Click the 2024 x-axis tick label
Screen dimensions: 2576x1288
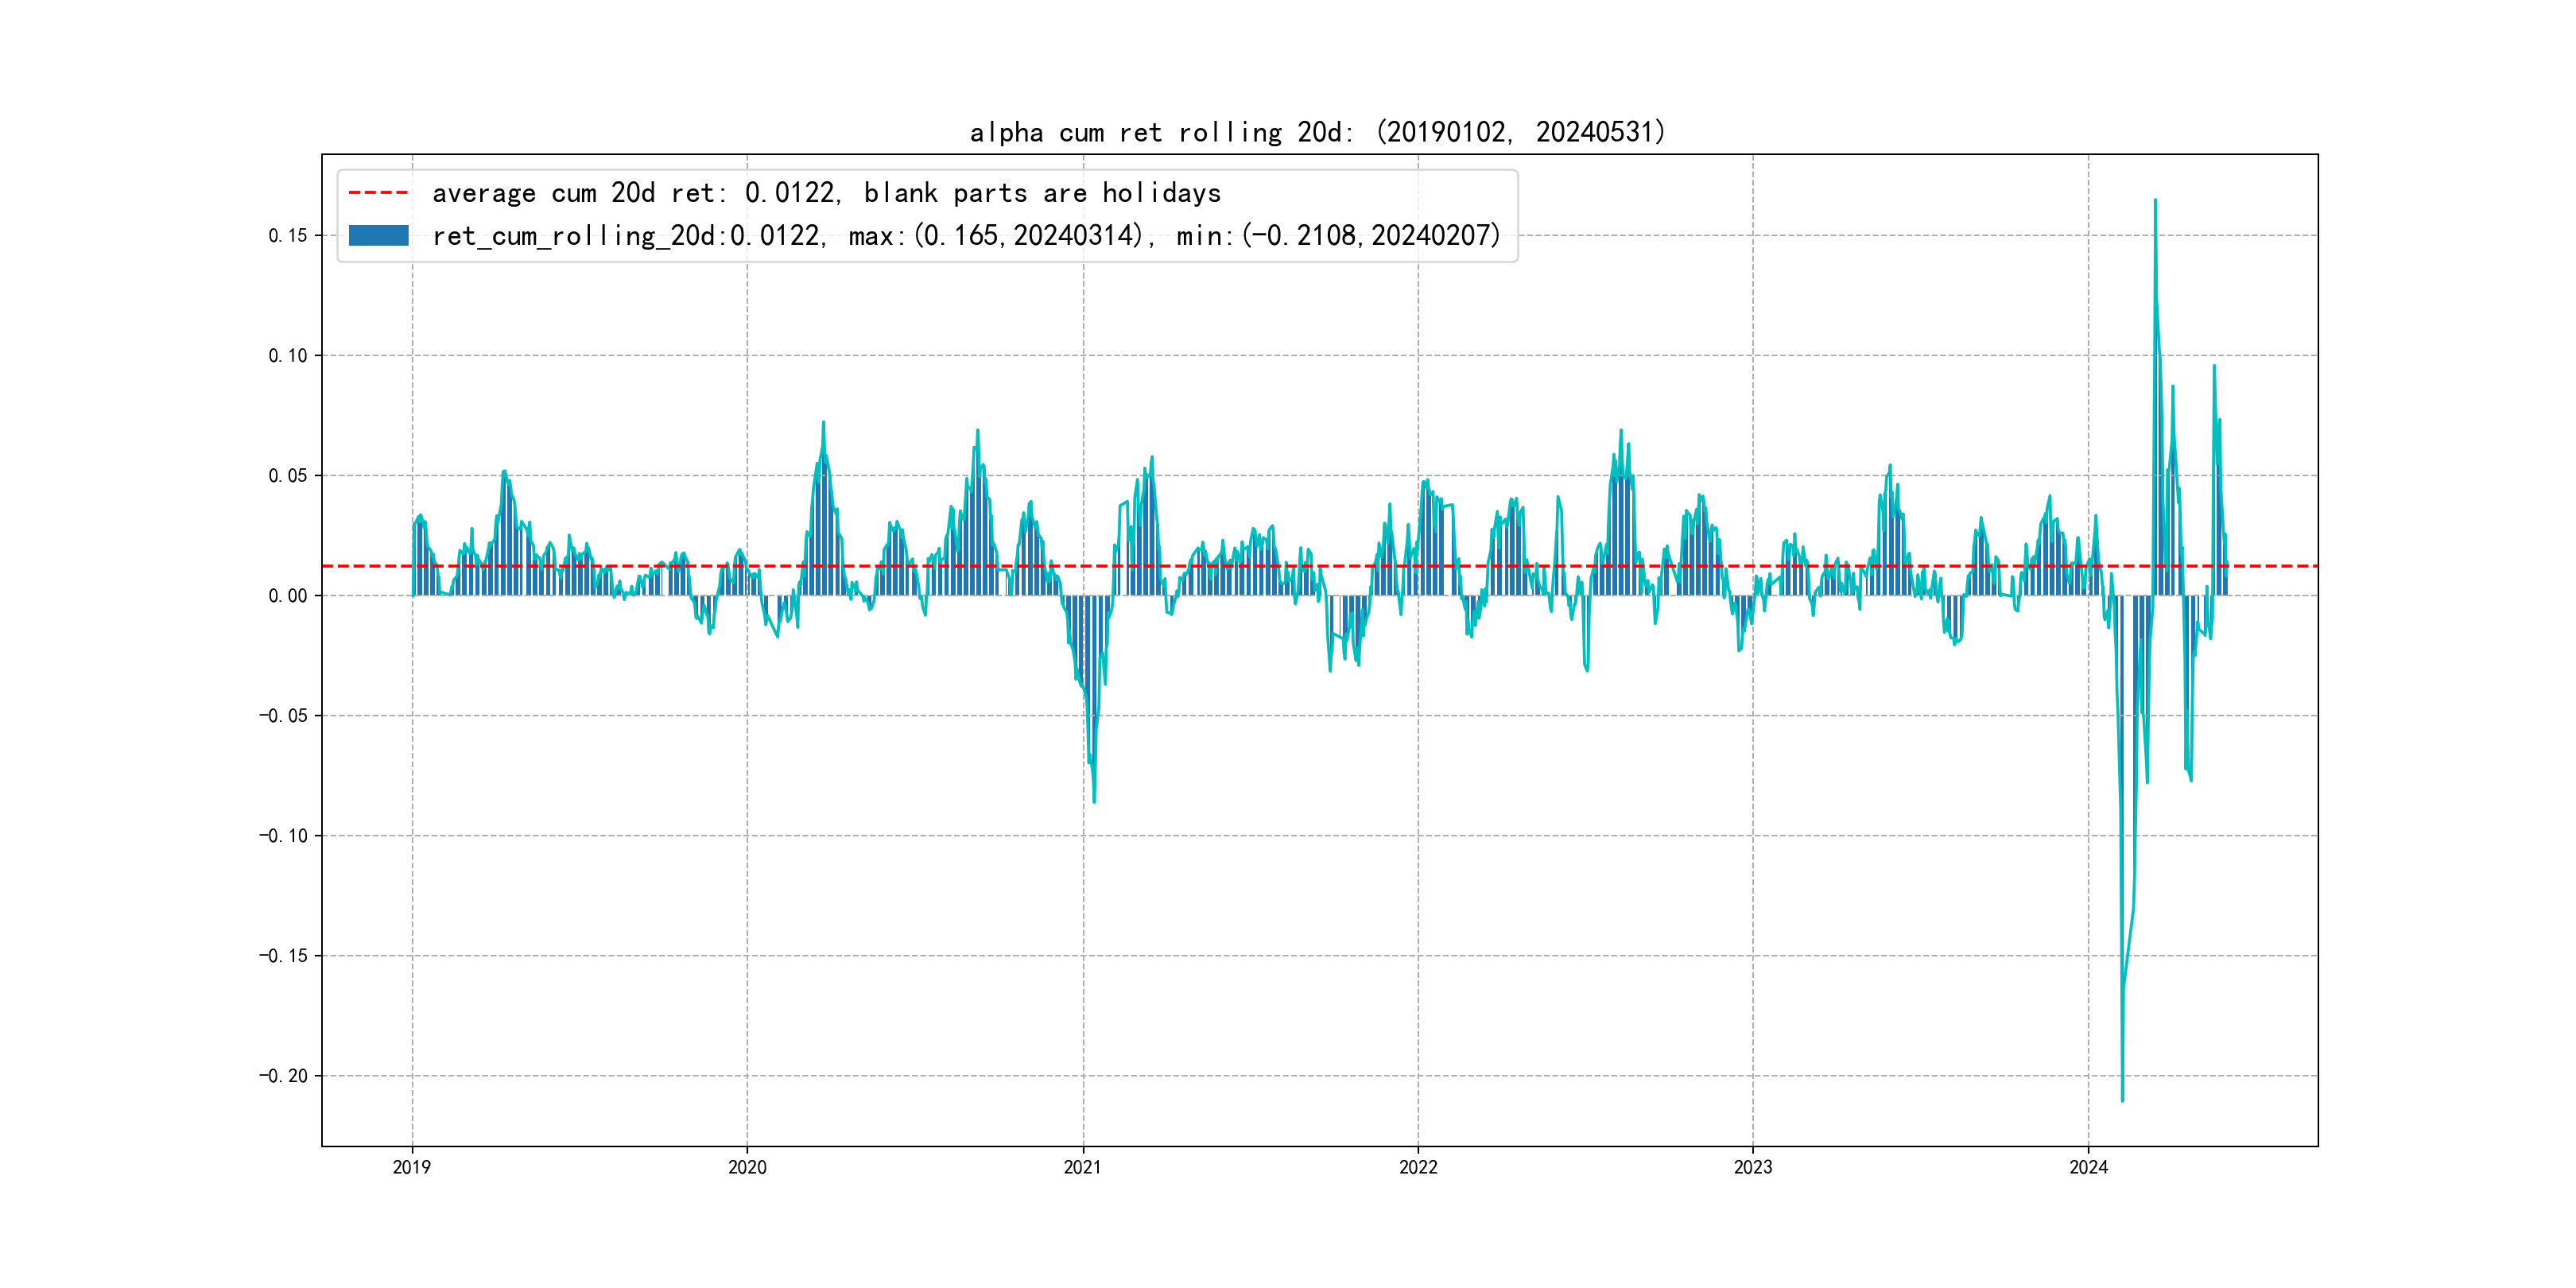click(x=2088, y=1167)
